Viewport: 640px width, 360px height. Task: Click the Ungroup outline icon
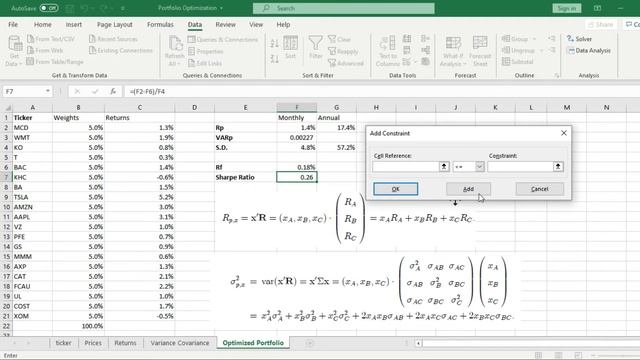tap(506, 50)
